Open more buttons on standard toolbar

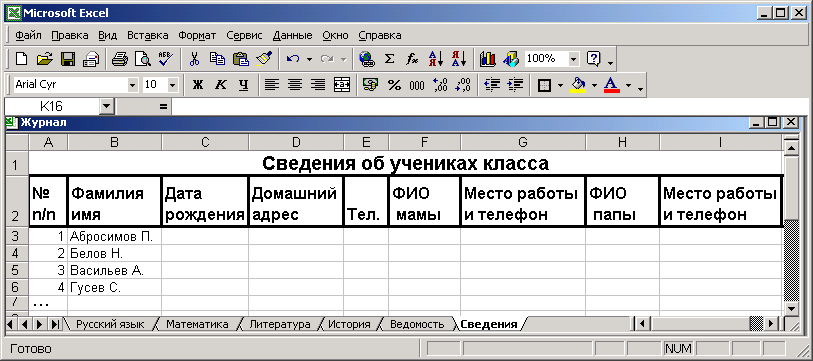[610, 62]
